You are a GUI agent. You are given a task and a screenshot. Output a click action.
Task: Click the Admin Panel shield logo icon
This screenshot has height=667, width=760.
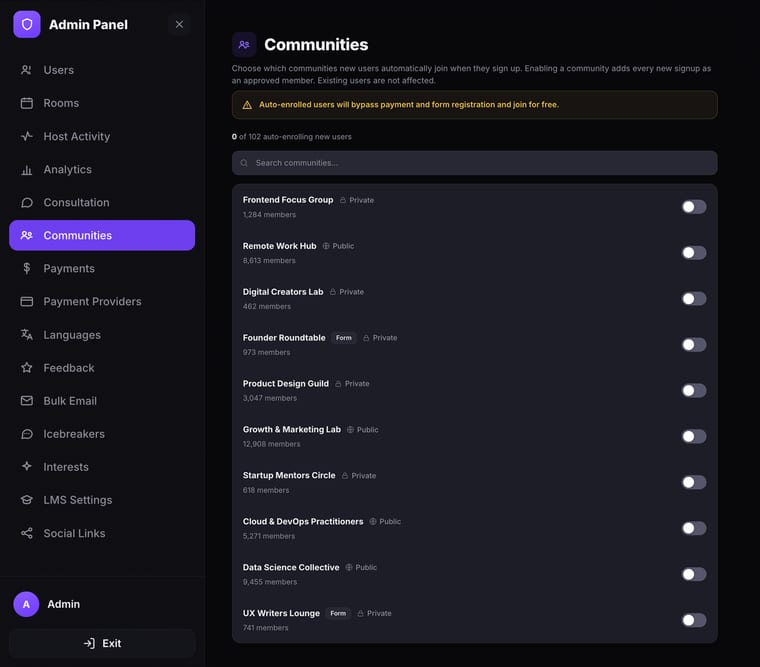27,24
